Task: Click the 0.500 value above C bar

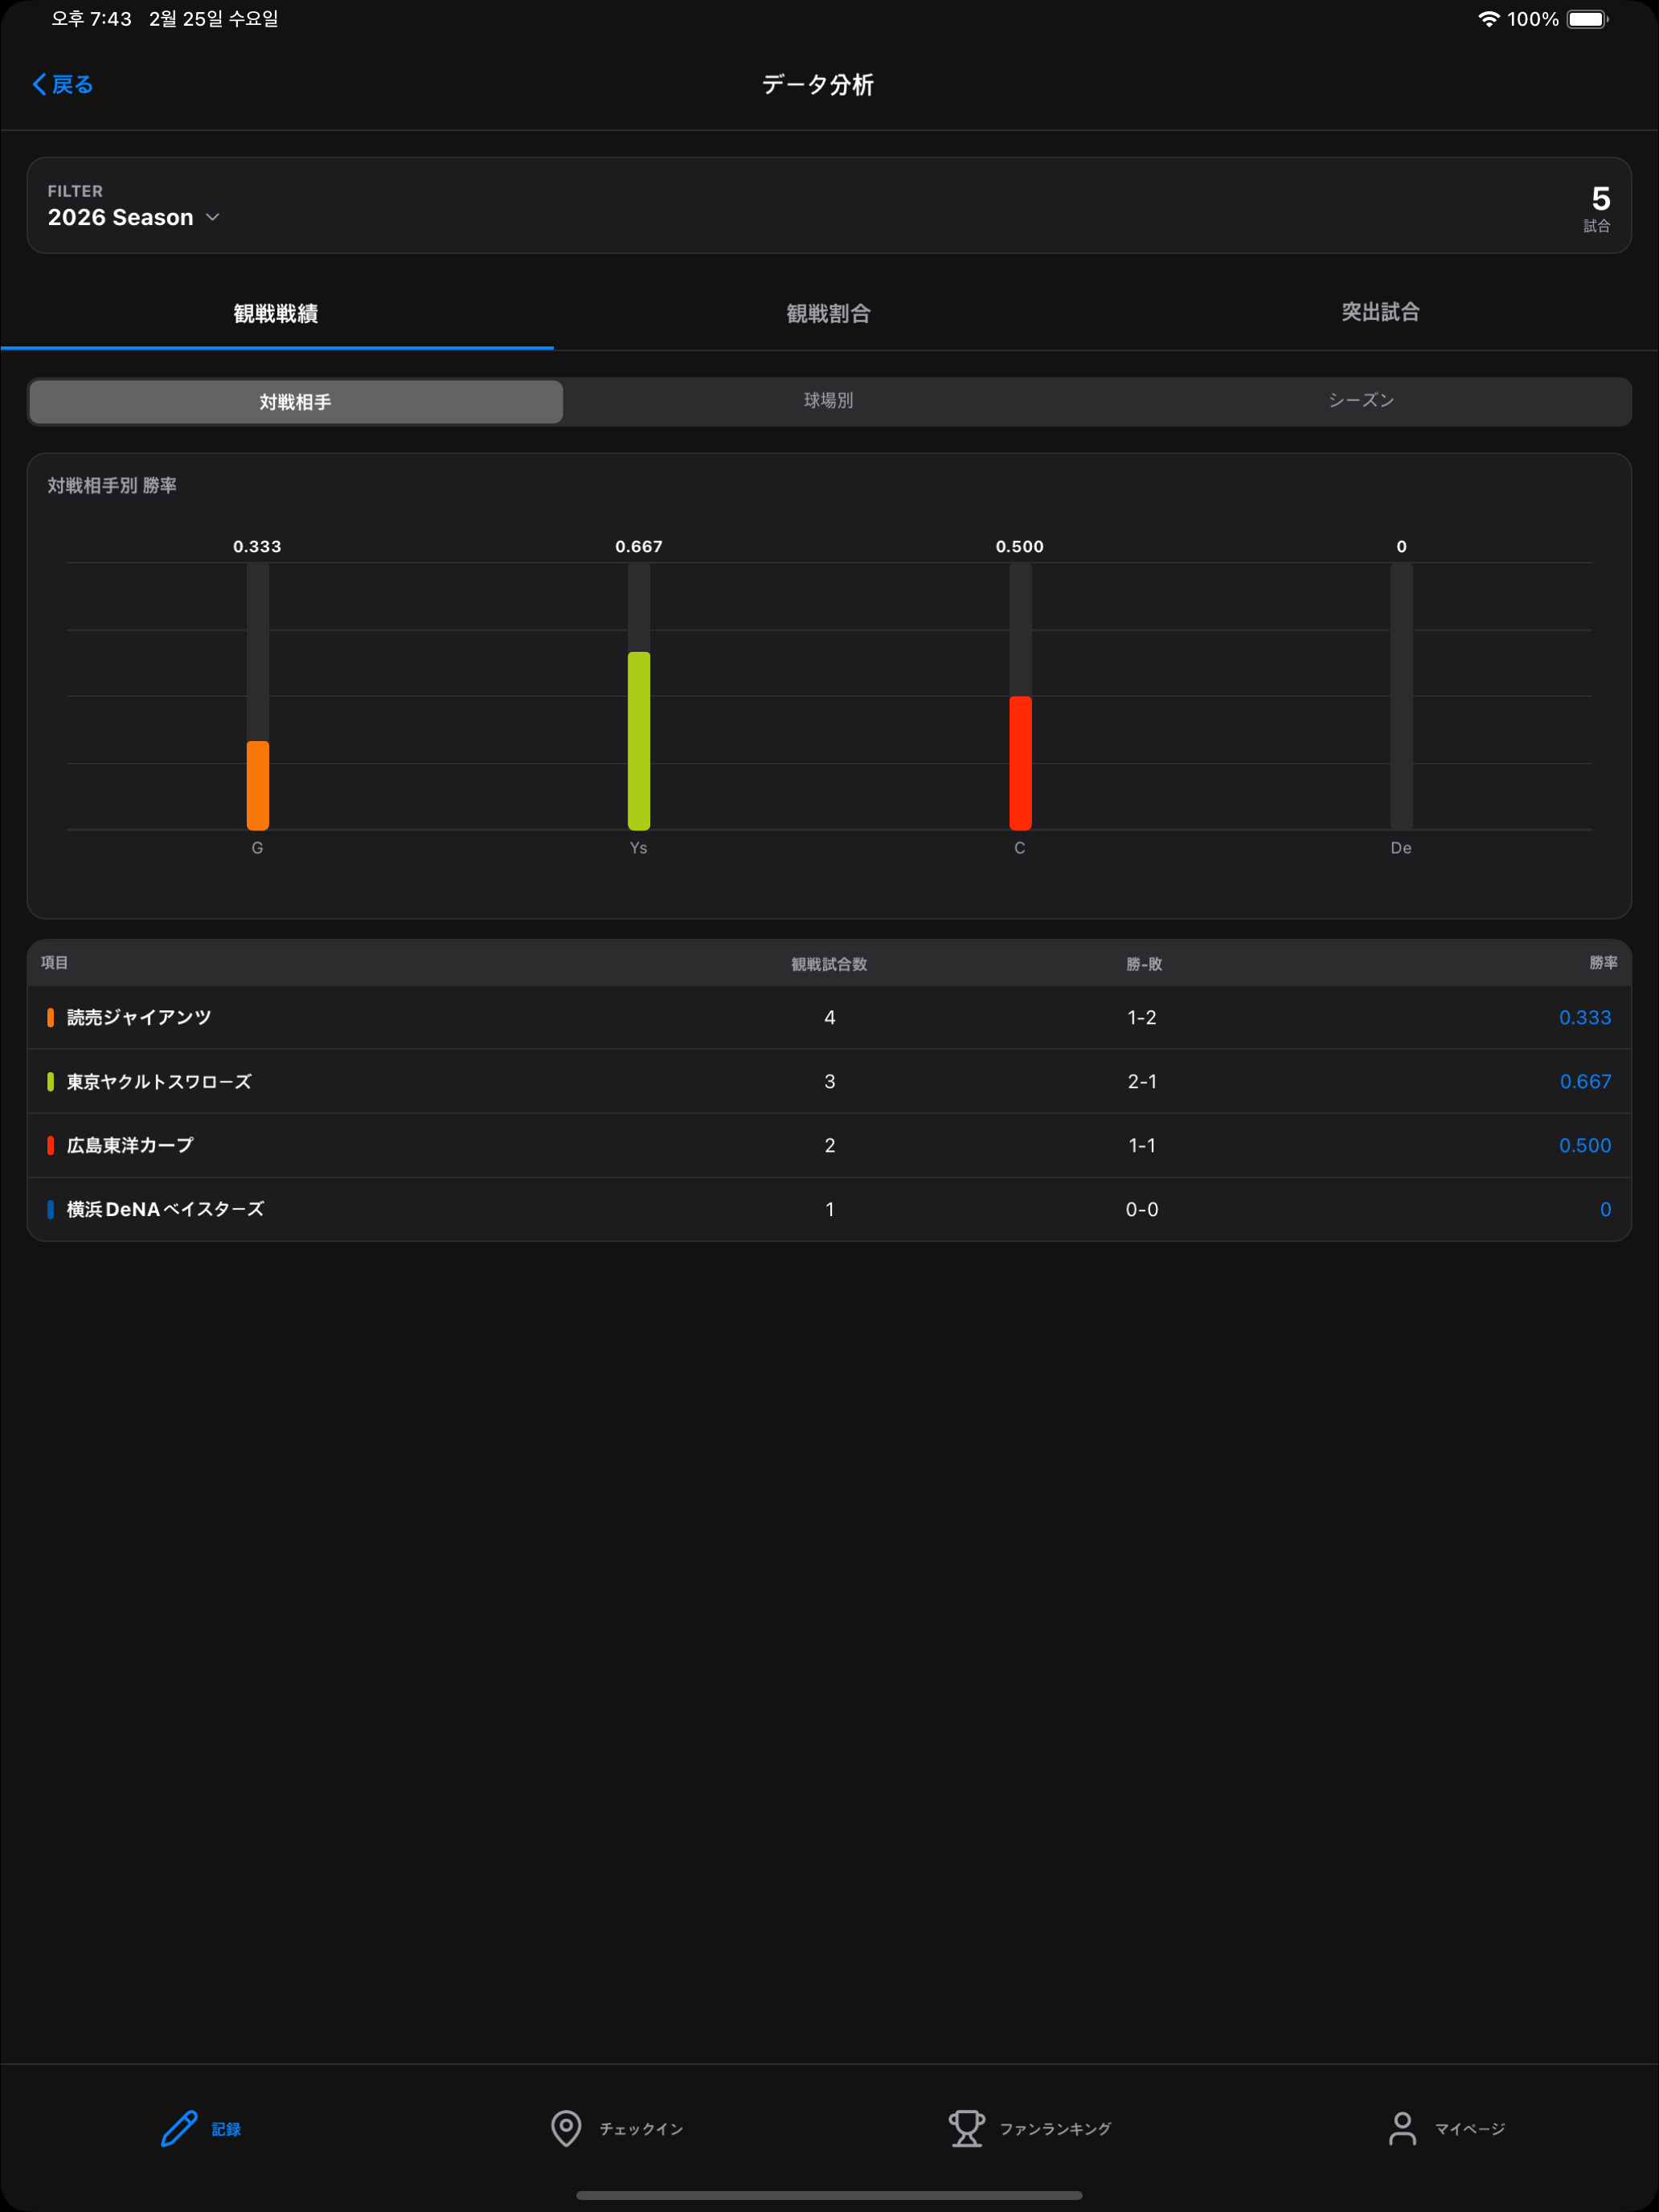Action: [1020, 546]
